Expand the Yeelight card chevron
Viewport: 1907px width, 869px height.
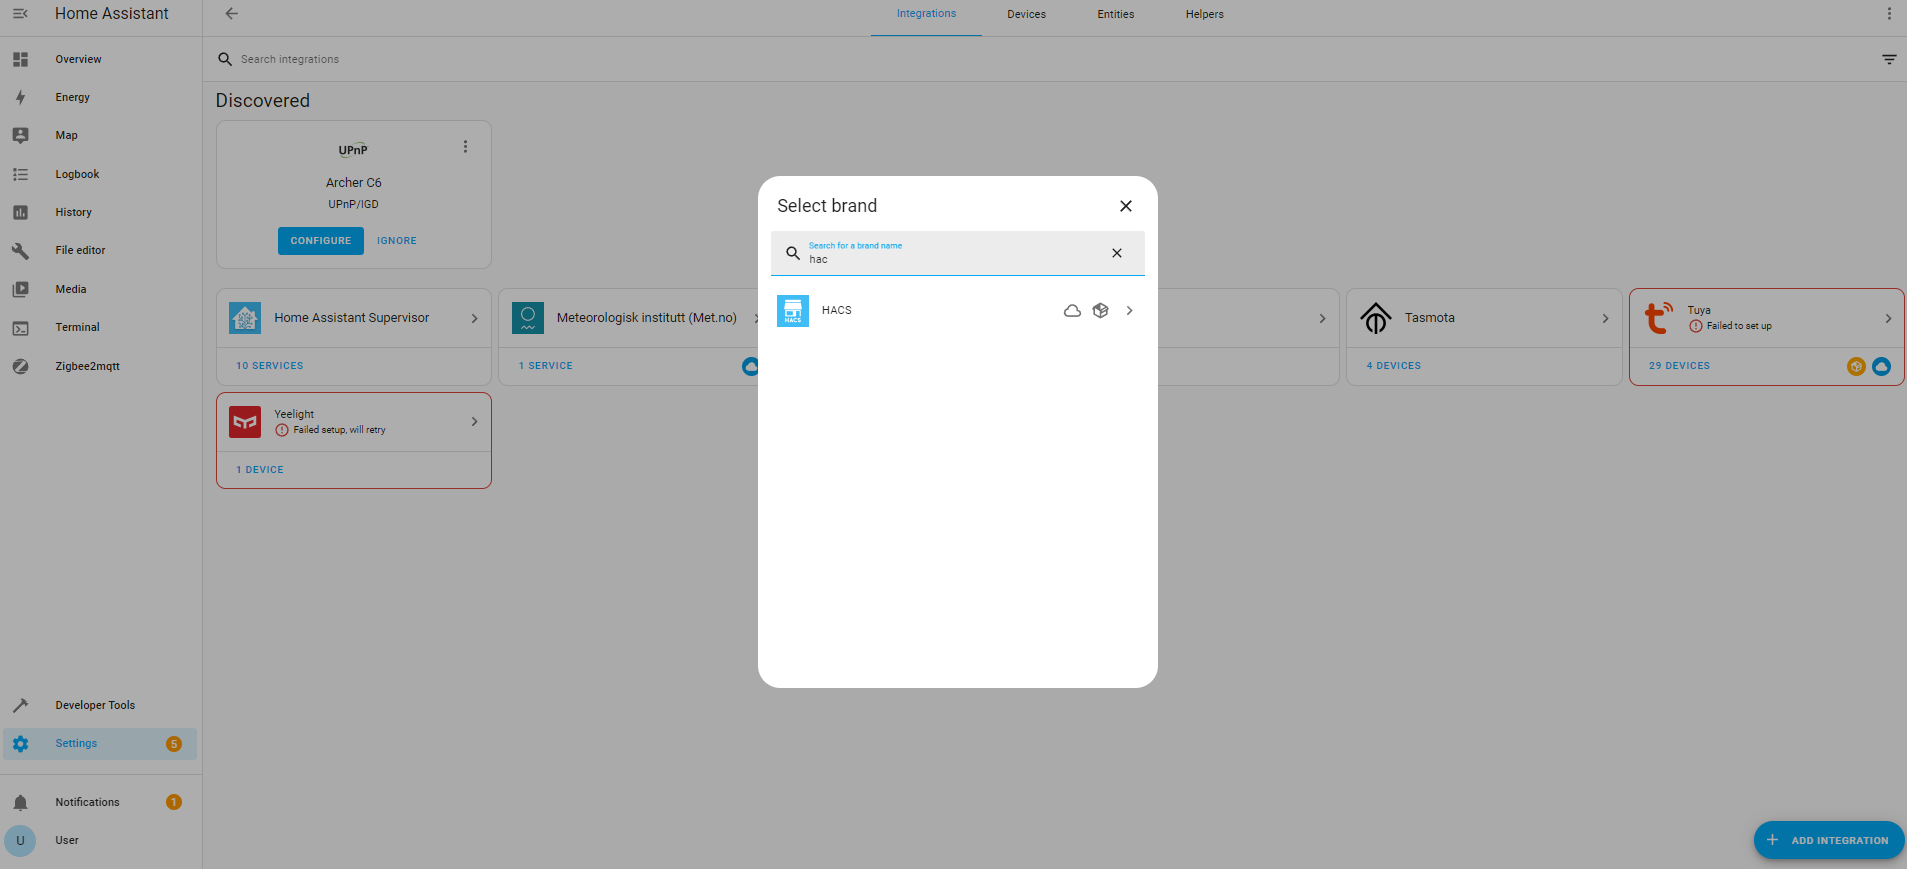(x=475, y=422)
